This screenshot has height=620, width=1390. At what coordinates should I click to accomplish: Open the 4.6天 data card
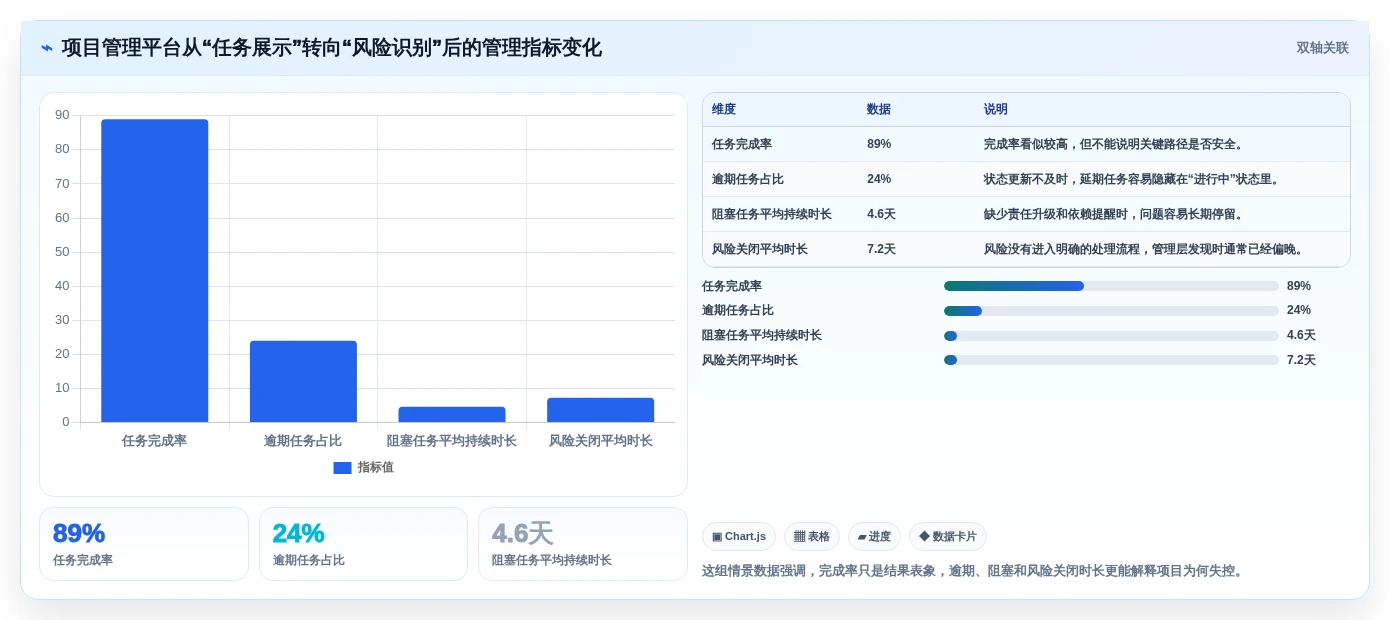tap(583, 544)
